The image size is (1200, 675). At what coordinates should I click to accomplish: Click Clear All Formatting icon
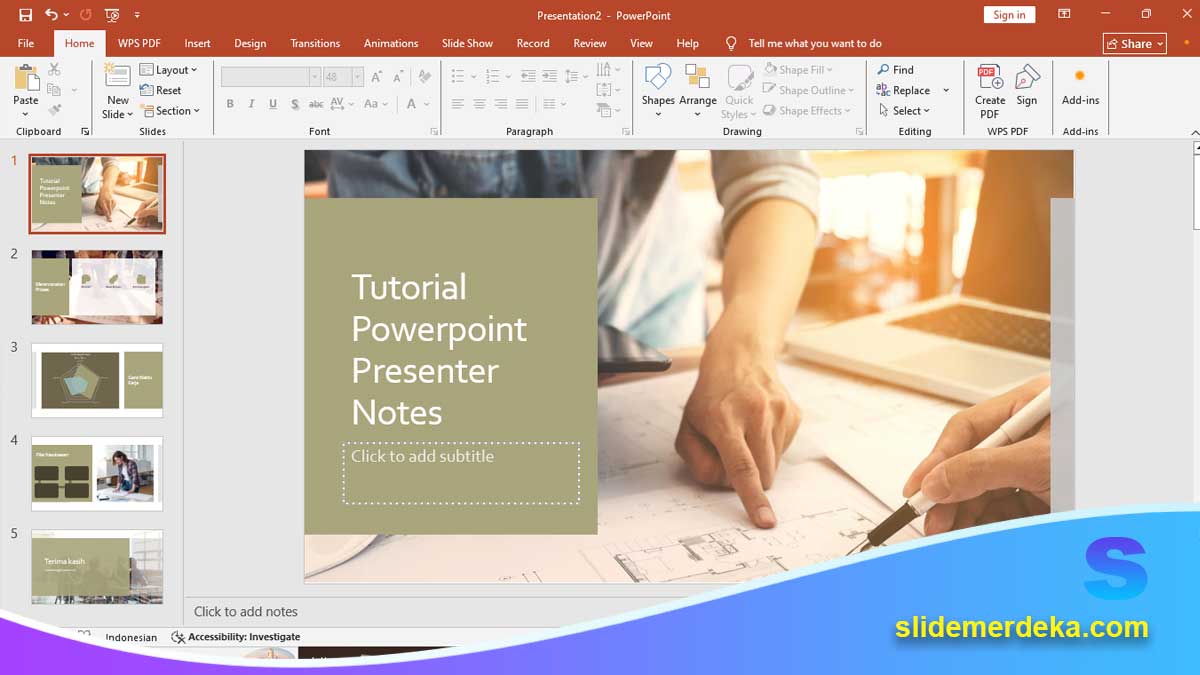[x=424, y=76]
